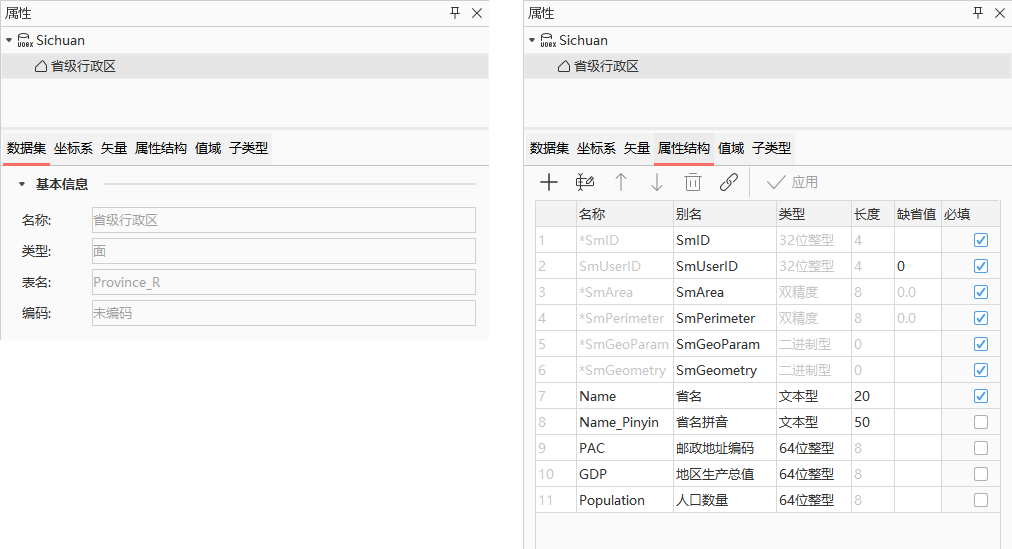Switch to 坐标系 tab in left panel
Image resolution: width=1012 pixels, height=549 pixels.
click(x=73, y=148)
